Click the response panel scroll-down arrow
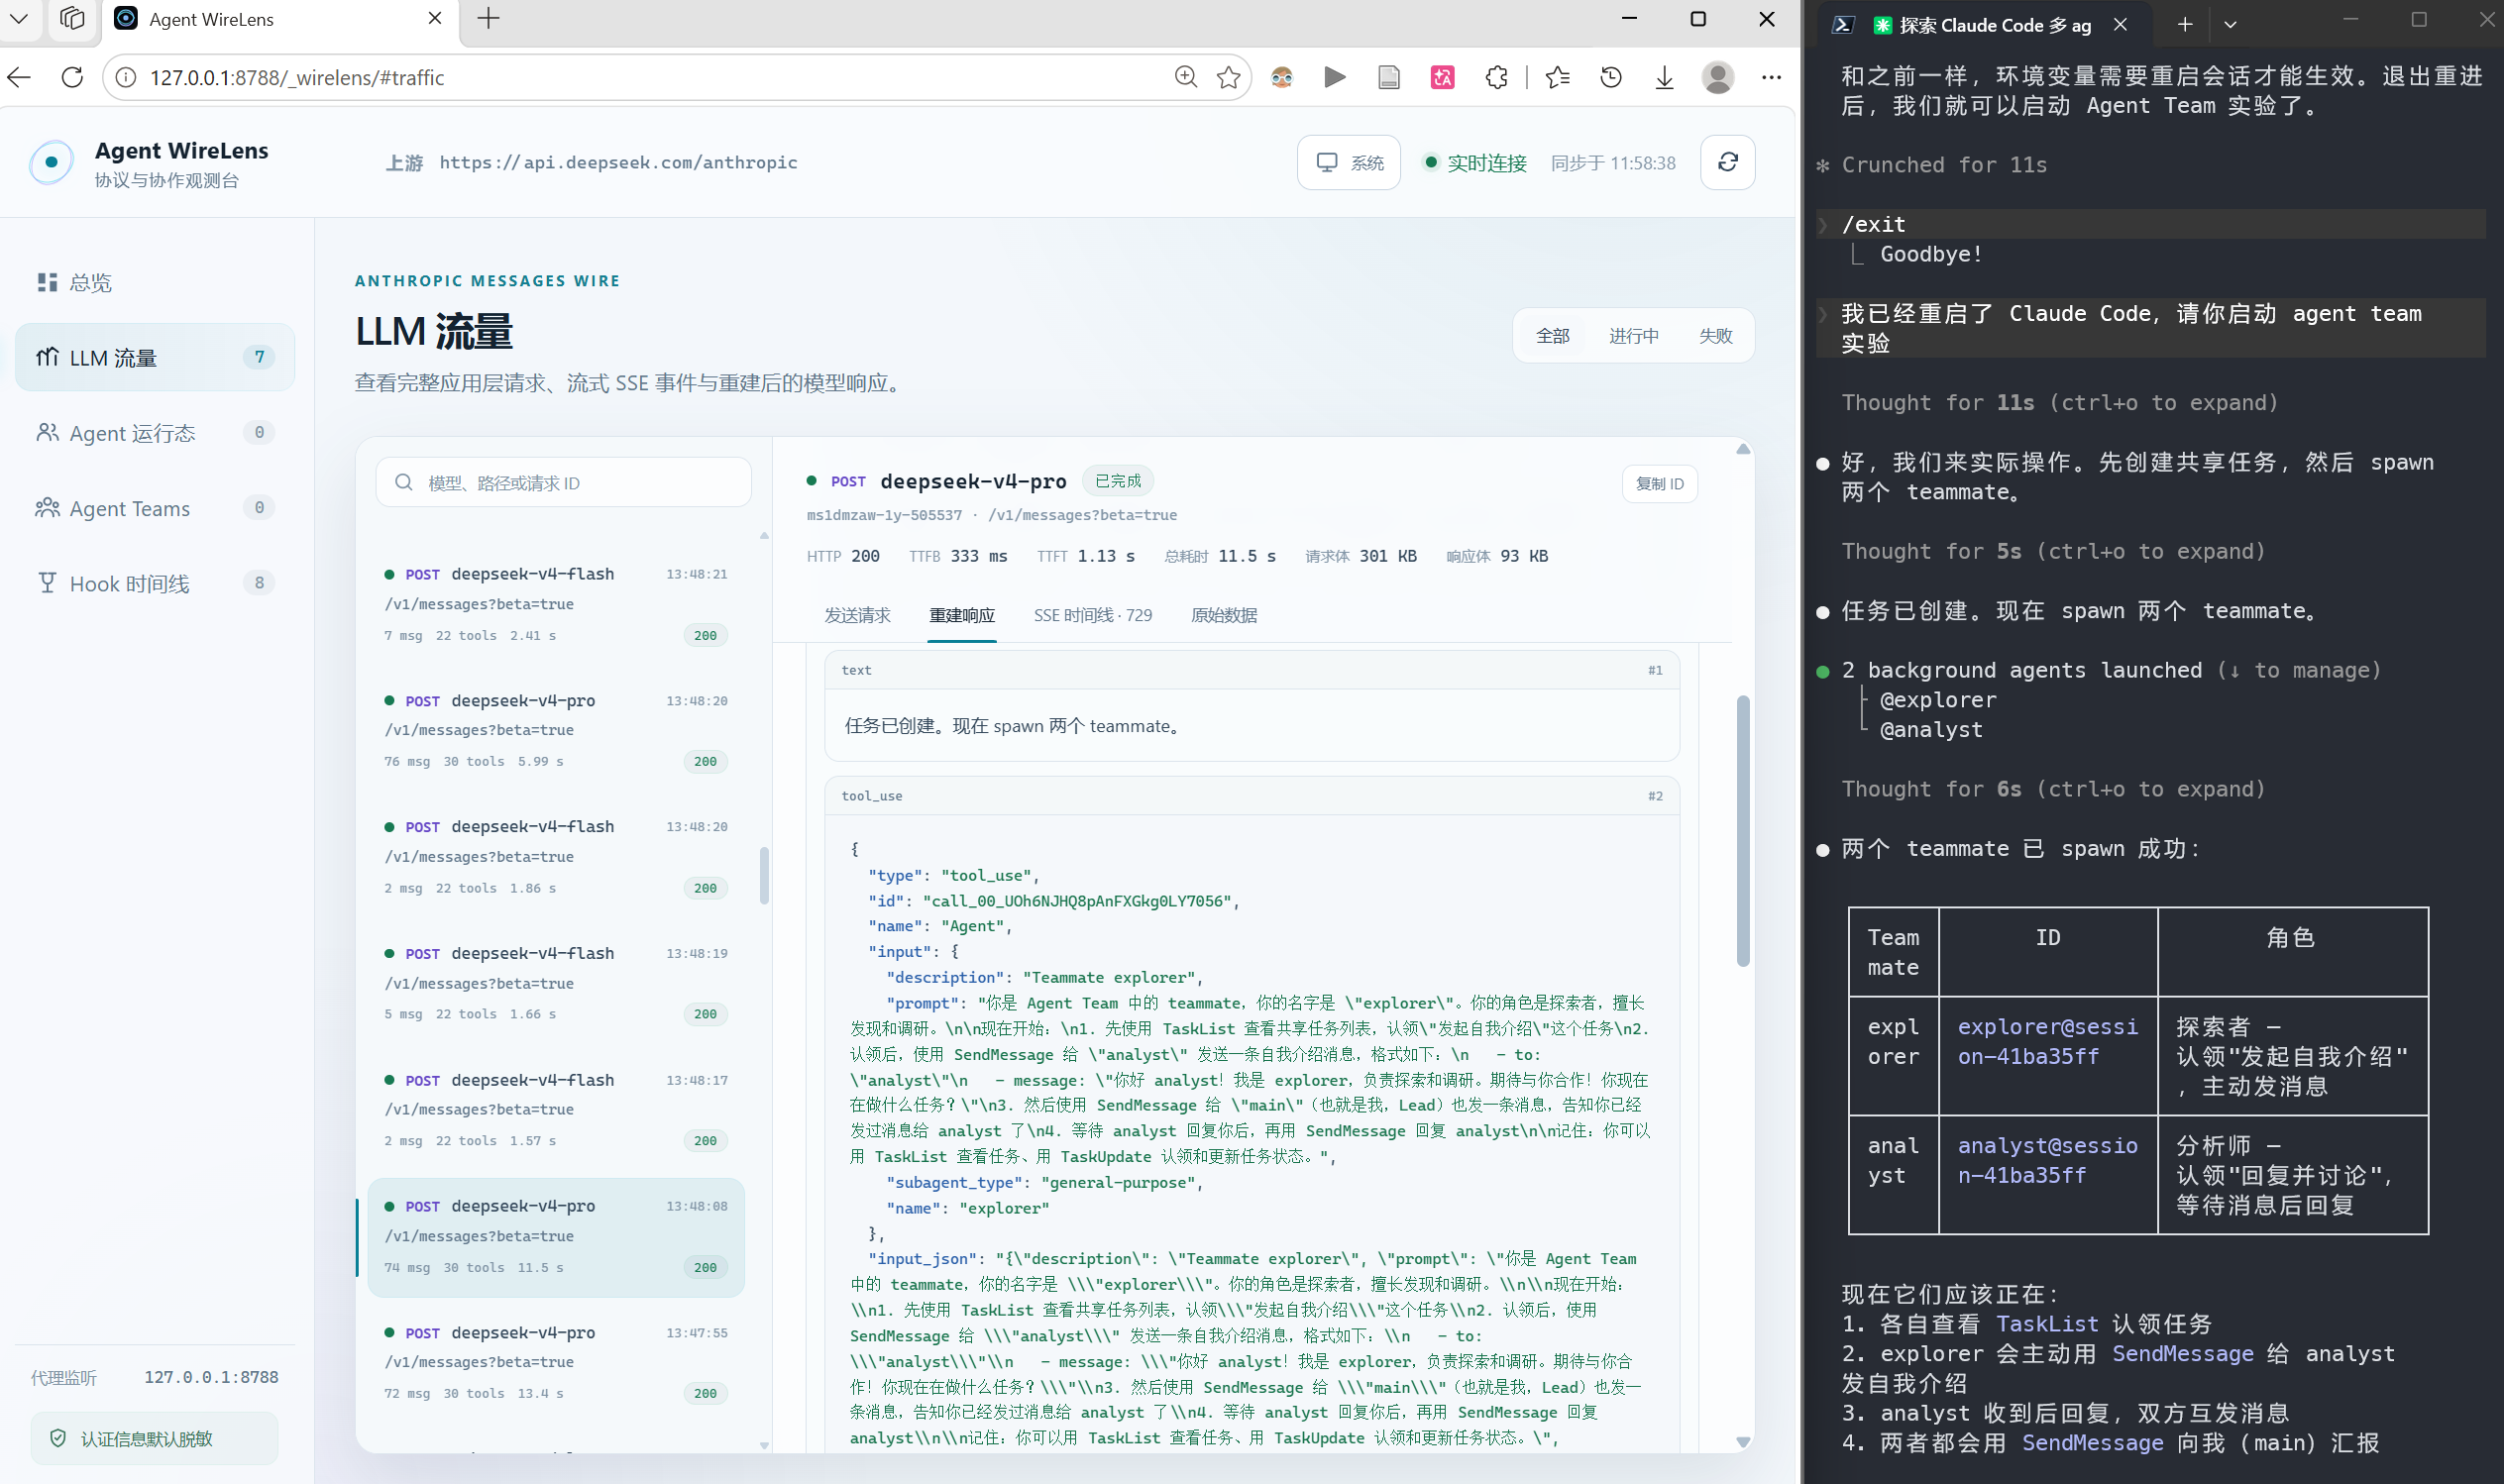Screen dimensions: 2504x1484 [1743, 1442]
